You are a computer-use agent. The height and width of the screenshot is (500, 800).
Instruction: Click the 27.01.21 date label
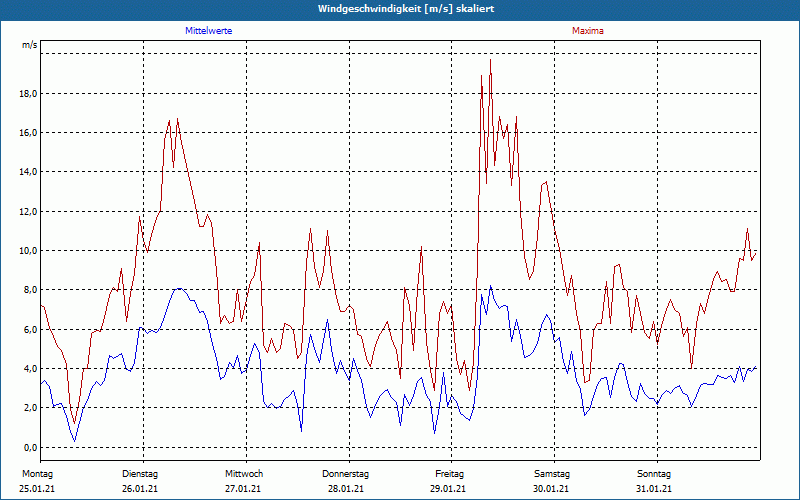(243, 489)
